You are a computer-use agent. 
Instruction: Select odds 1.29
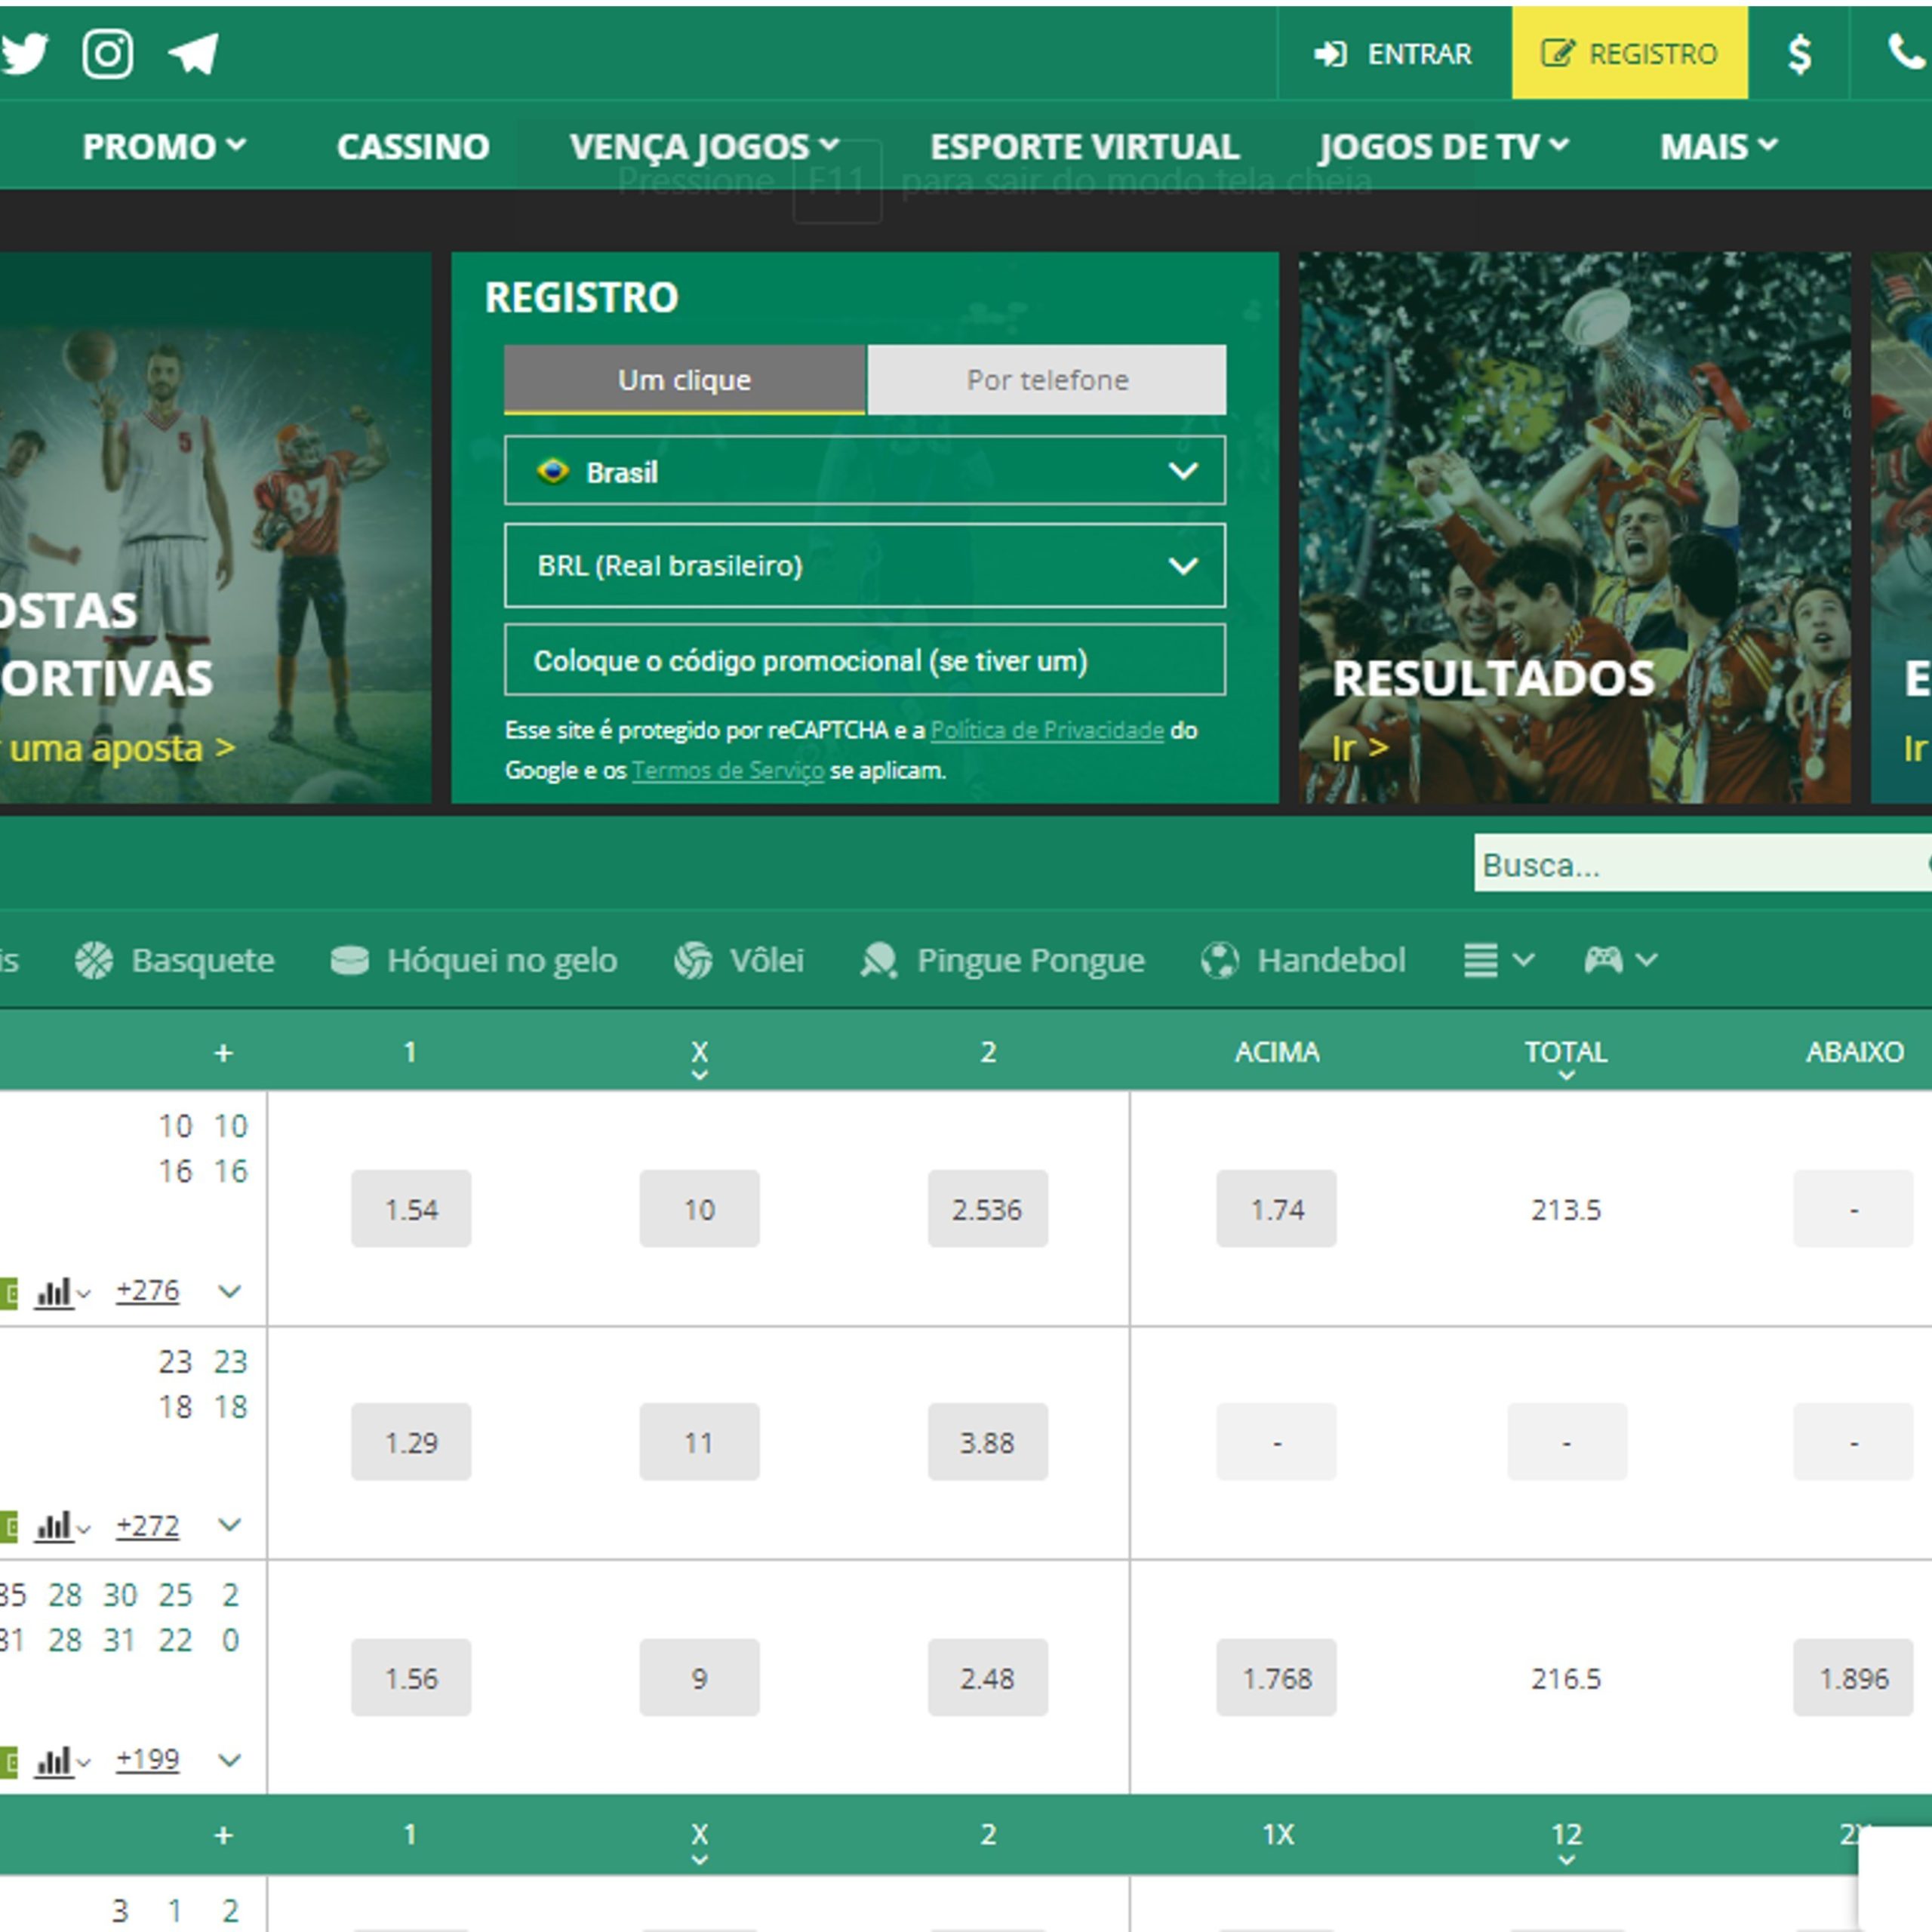coord(411,1442)
